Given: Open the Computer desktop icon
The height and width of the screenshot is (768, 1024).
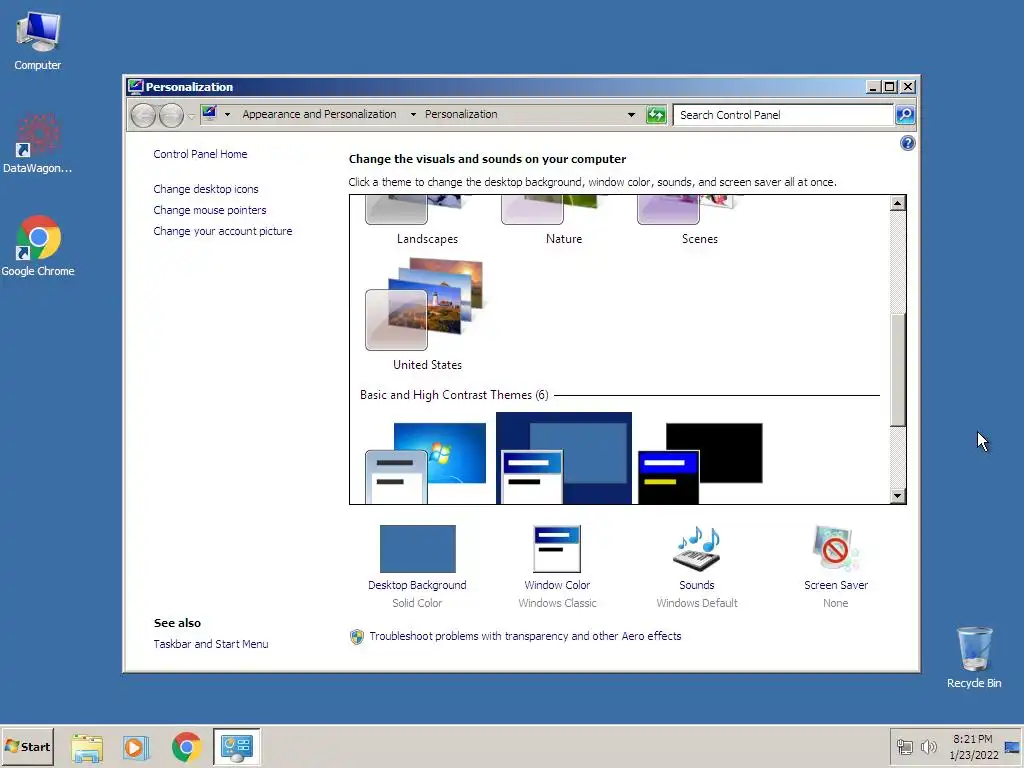Looking at the screenshot, I should coord(38,41).
